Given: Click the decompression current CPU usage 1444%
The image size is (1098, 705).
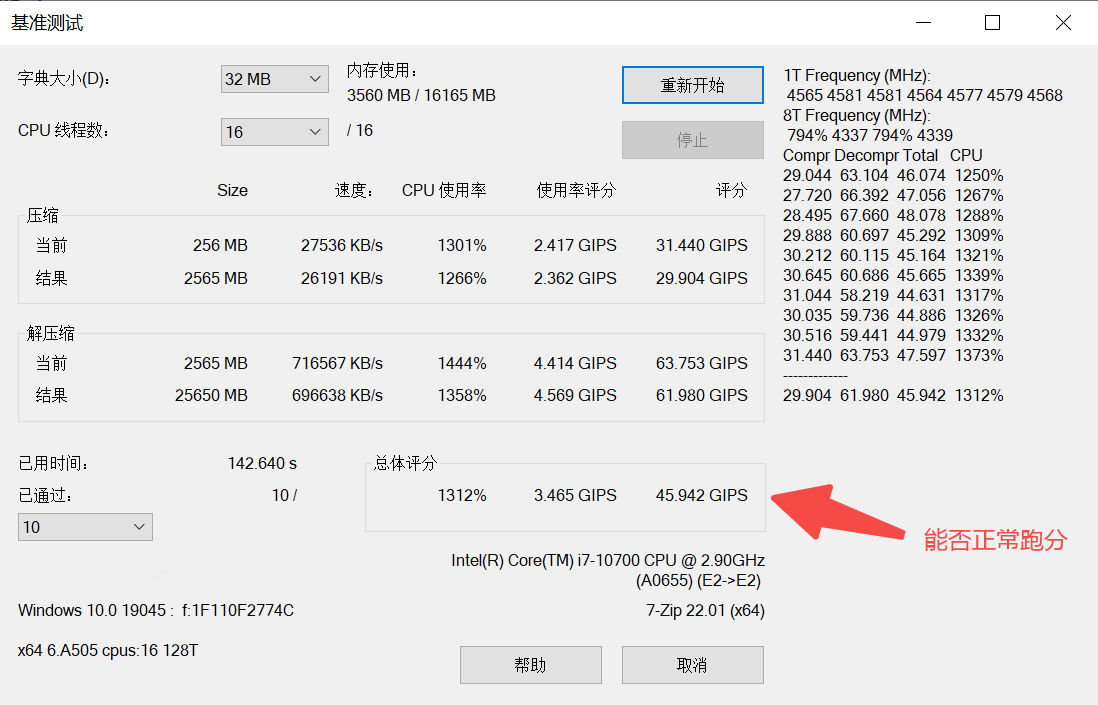Looking at the screenshot, I should tap(462, 363).
